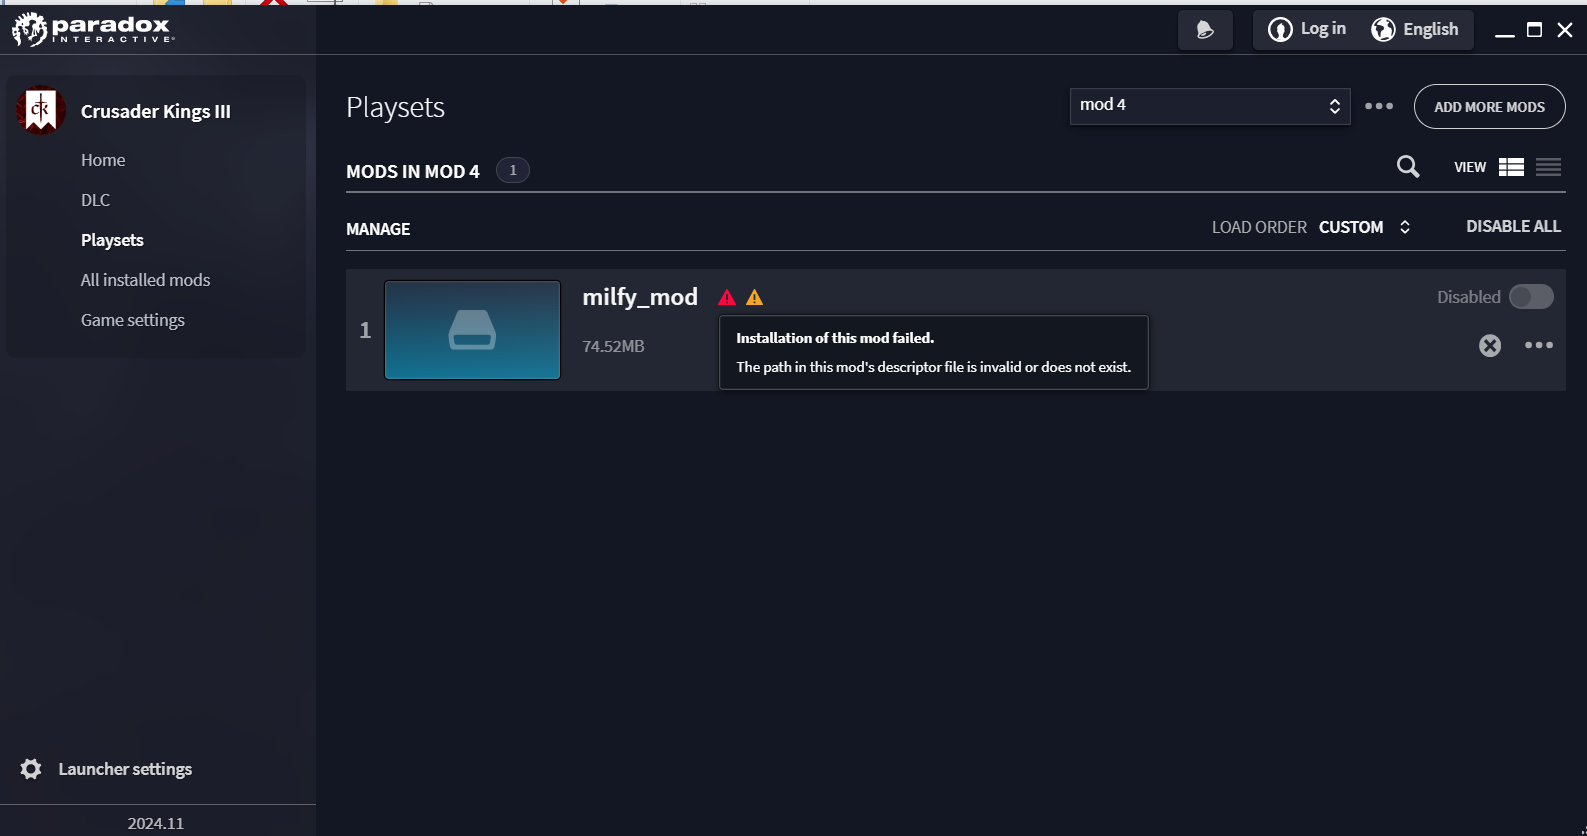The height and width of the screenshot is (836, 1587).
Task: Open All installed mods
Action: coord(145,280)
